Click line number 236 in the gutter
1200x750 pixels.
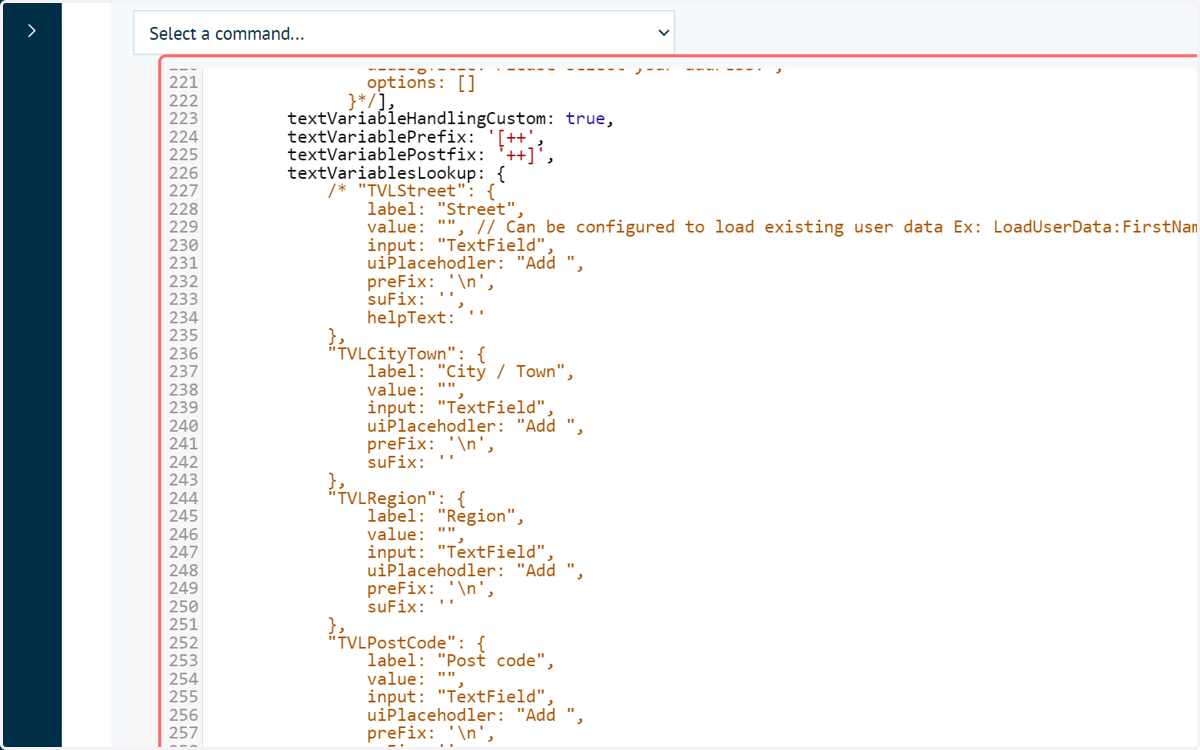pos(184,354)
